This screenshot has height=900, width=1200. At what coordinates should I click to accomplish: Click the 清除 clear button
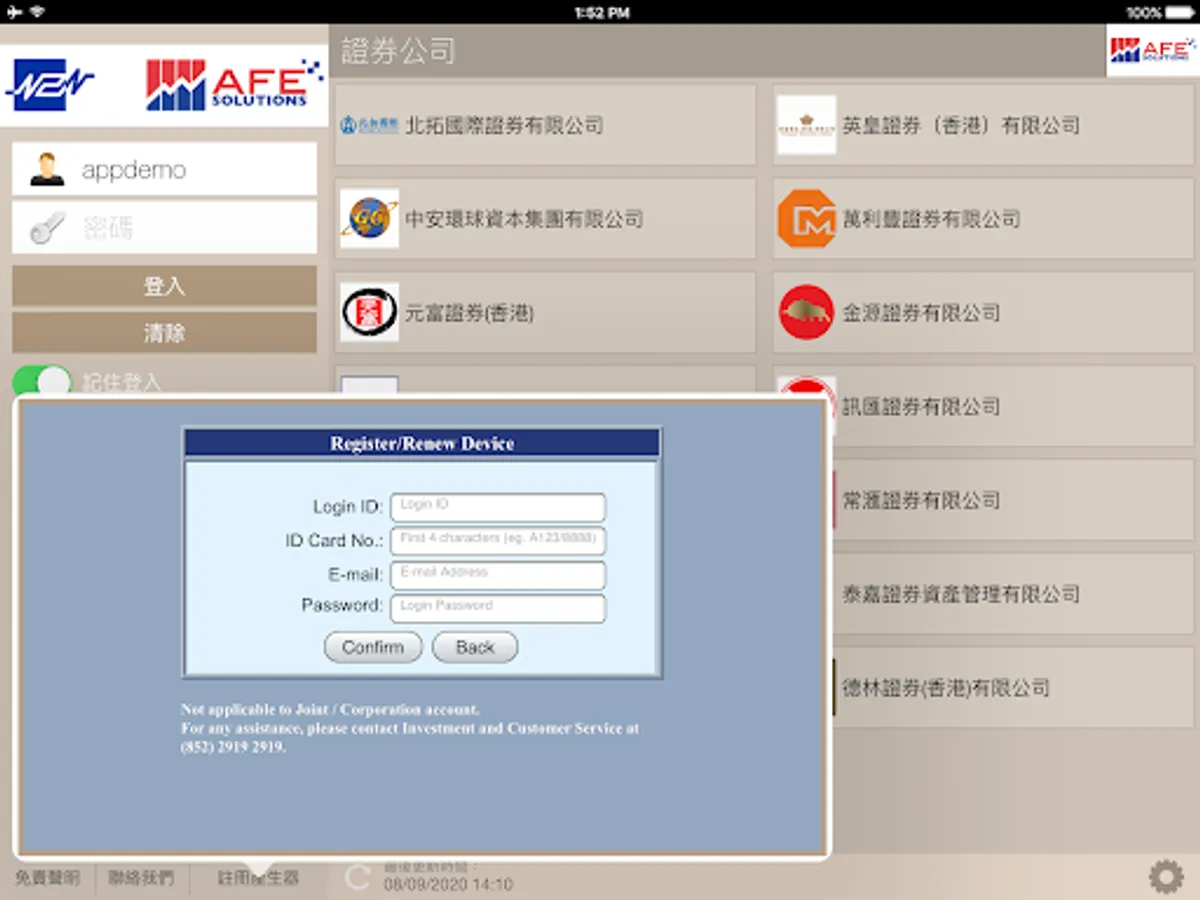coord(164,332)
